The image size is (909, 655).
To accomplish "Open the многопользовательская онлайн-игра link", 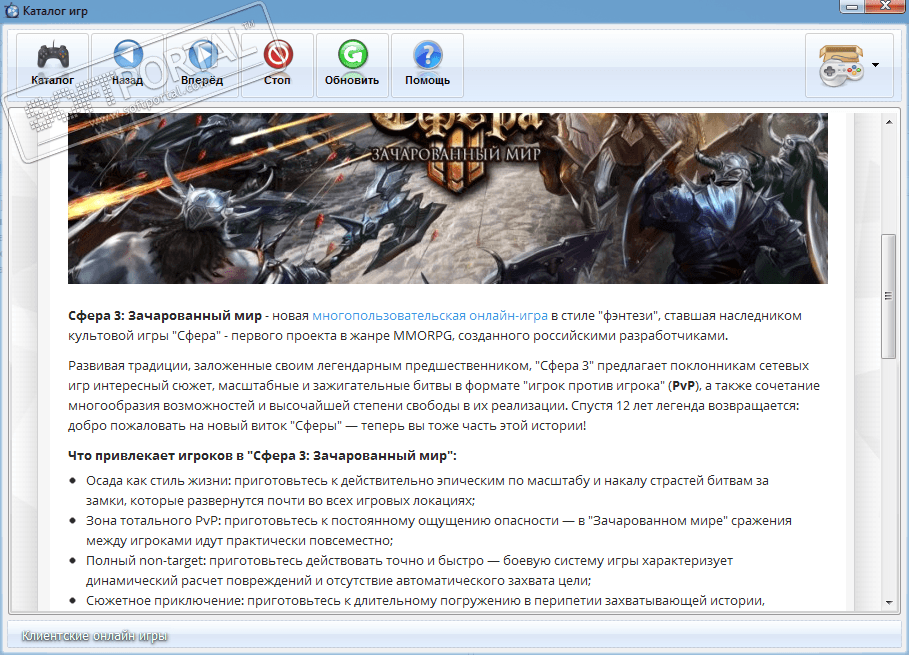I will pos(430,316).
